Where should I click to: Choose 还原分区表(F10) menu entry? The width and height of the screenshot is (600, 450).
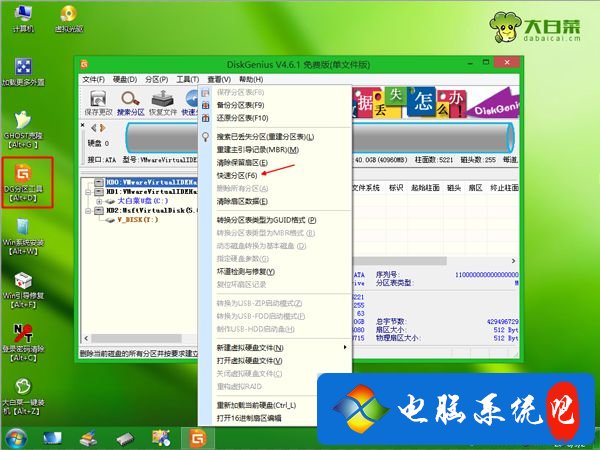click(242, 118)
